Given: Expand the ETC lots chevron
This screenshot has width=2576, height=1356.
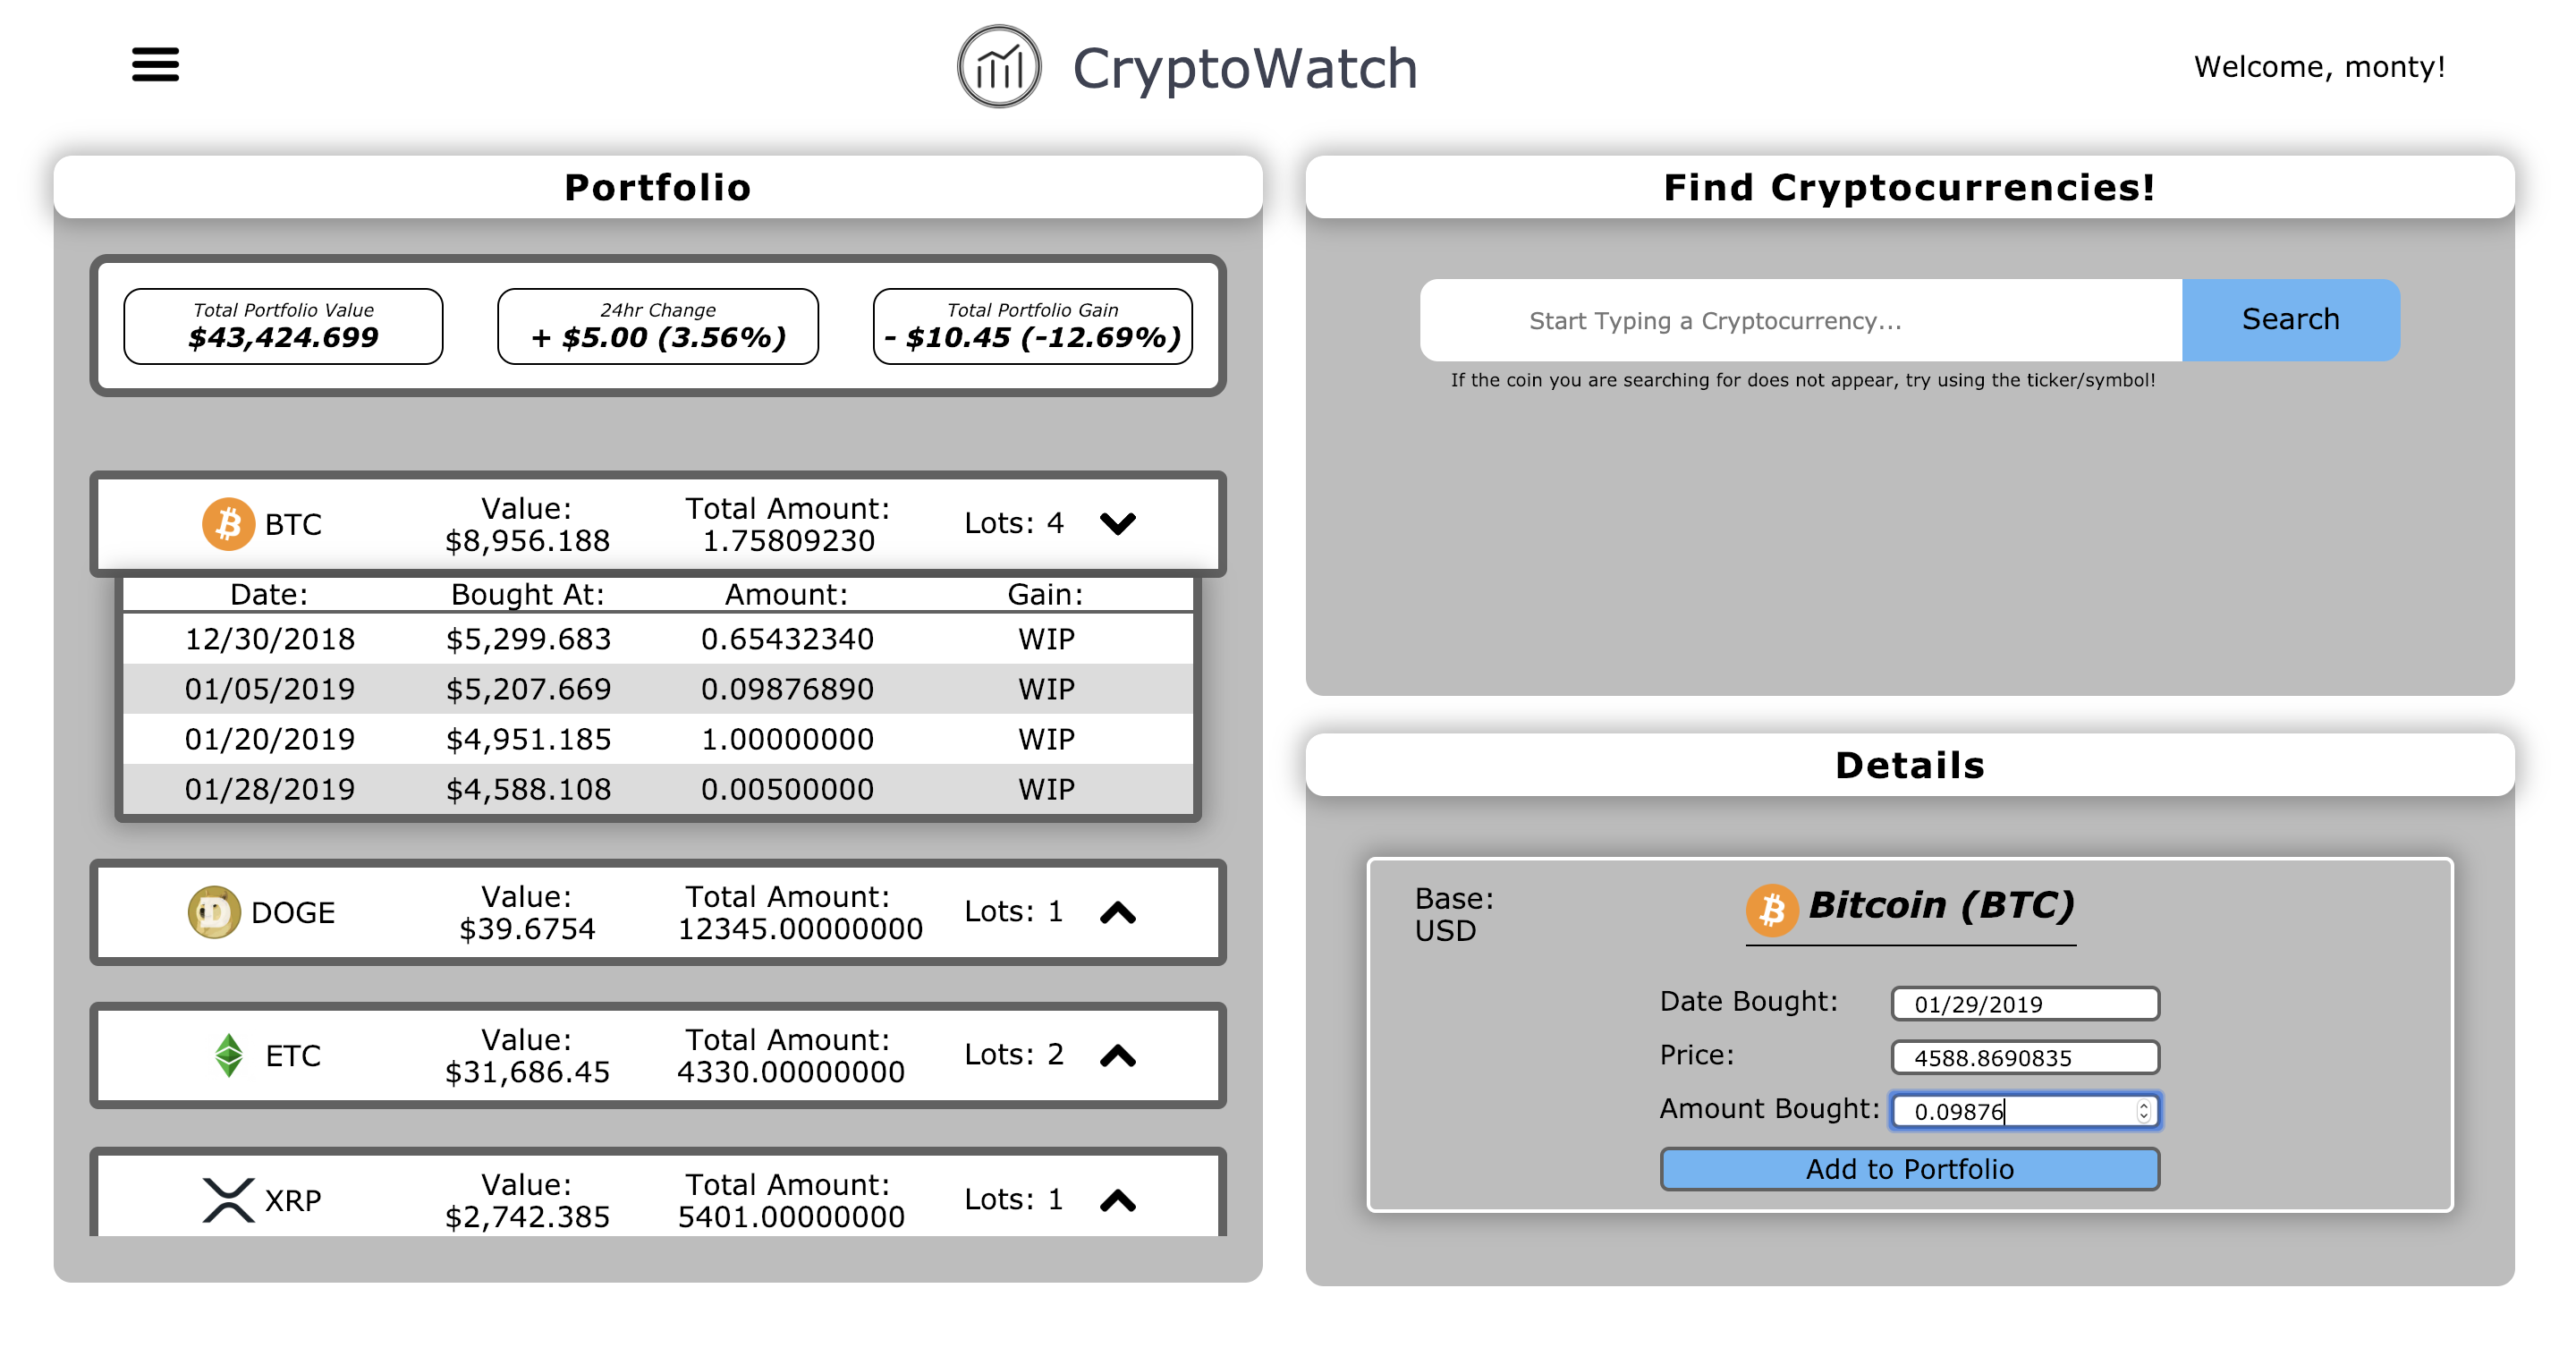Looking at the screenshot, I should click(1117, 1055).
